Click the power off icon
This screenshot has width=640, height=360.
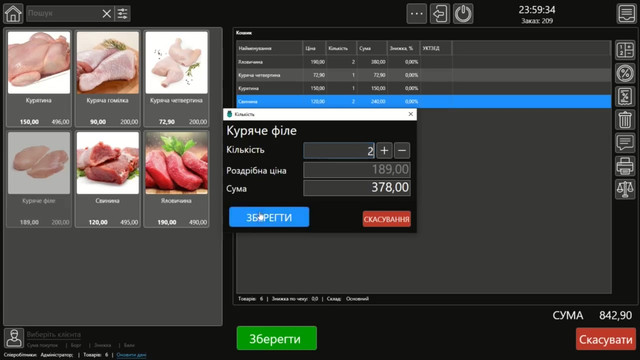point(463,14)
